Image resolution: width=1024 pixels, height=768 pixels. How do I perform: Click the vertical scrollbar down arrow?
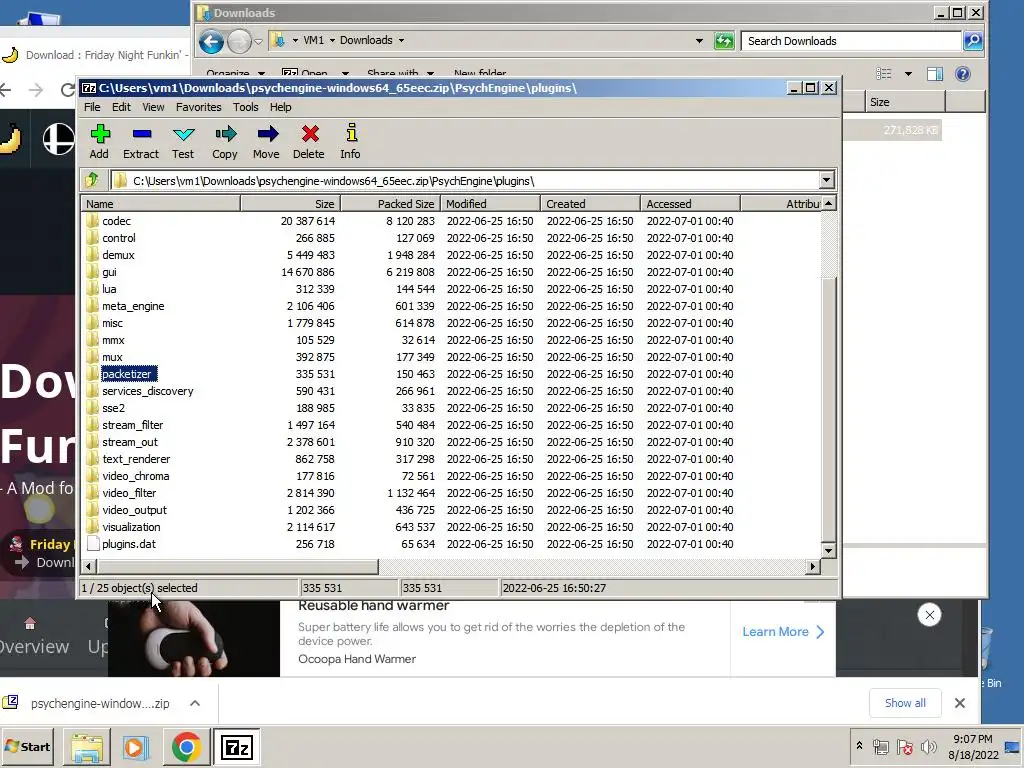[828, 551]
